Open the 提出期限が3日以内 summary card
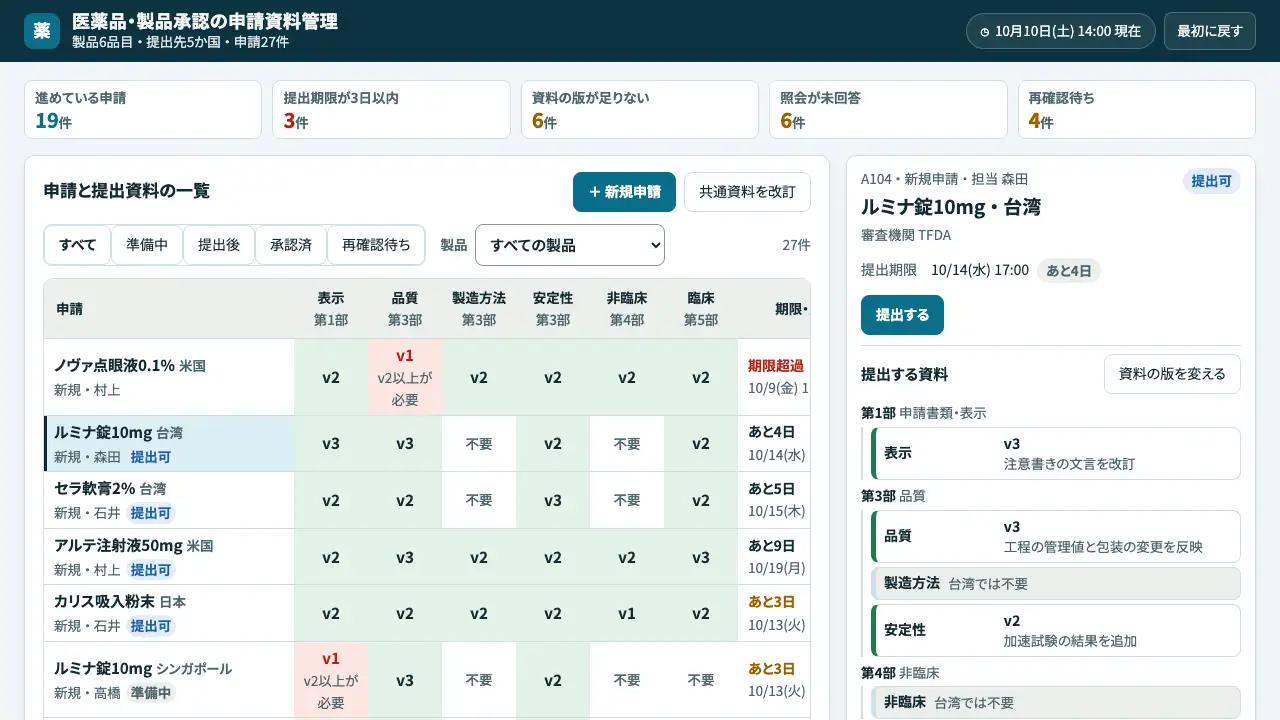The width and height of the screenshot is (1280, 720). pyautogui.click(x=391, y=110)
